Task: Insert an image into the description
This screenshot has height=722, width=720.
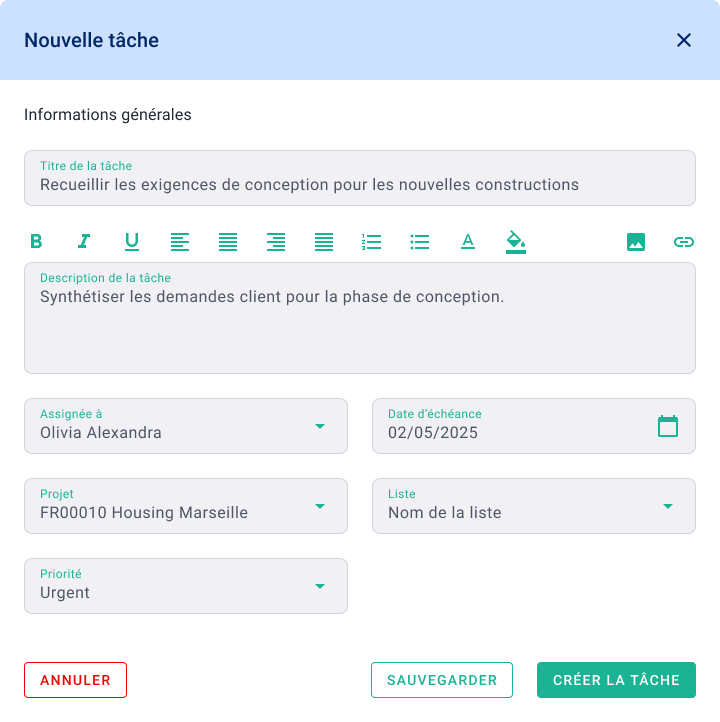Action: click(636, 241)
